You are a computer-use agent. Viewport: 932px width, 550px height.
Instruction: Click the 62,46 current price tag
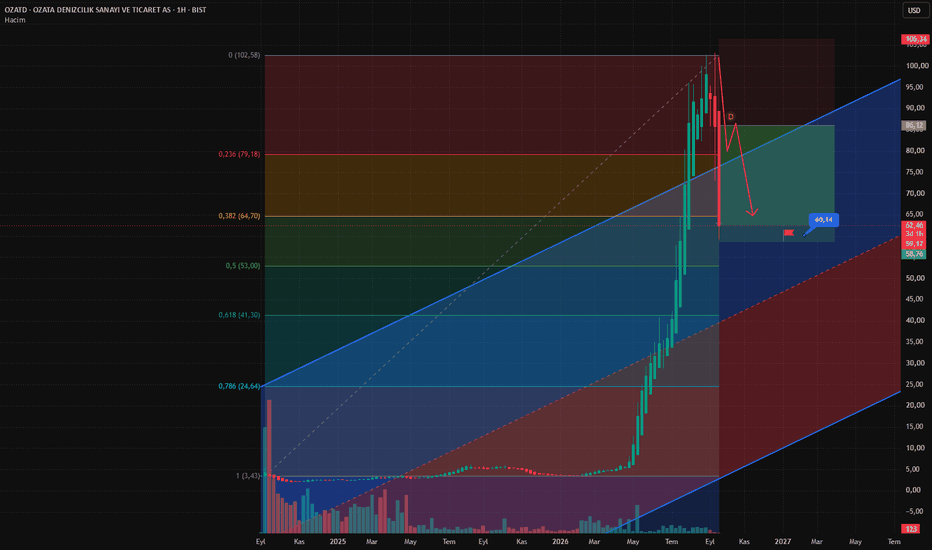(915, 225)
